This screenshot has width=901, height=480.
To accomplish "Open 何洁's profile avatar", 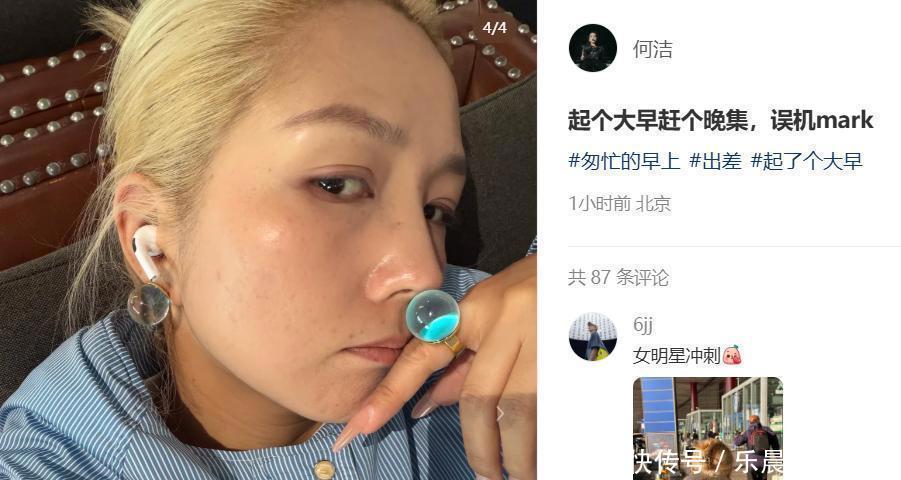I will 592,48.
